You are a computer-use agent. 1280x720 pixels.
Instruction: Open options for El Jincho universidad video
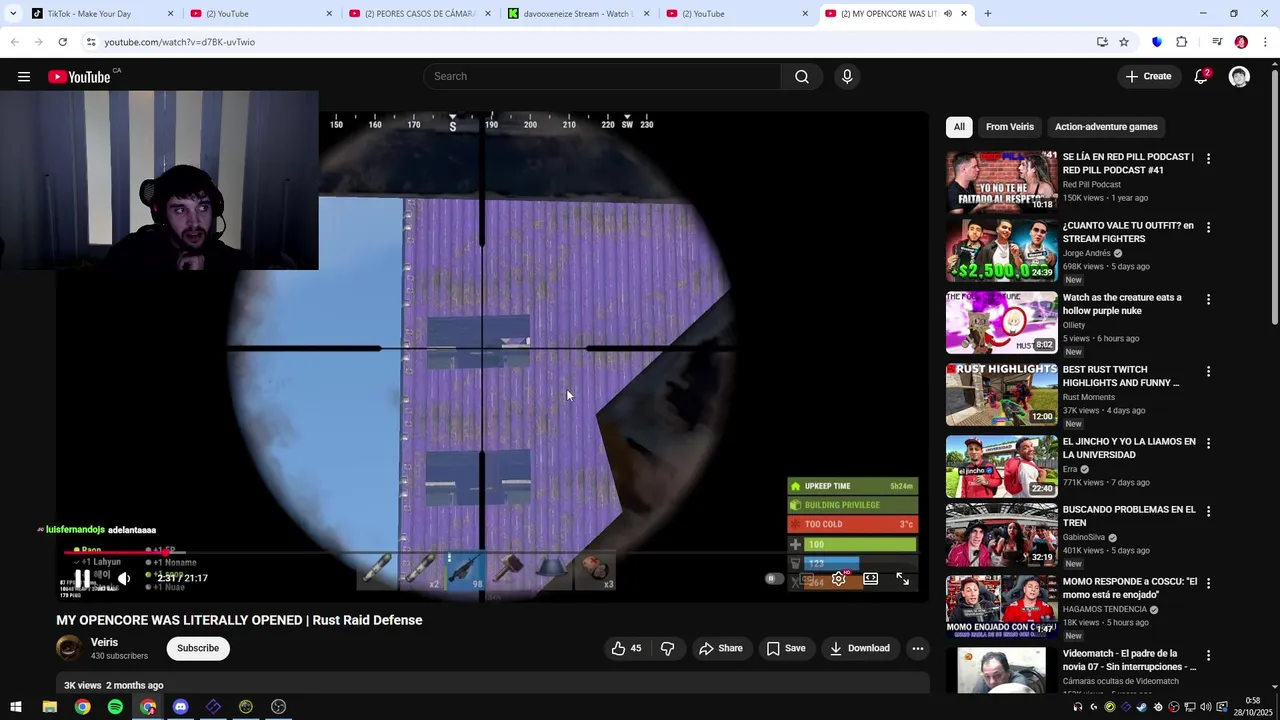pyautogui.click(x=1208, y=443)
